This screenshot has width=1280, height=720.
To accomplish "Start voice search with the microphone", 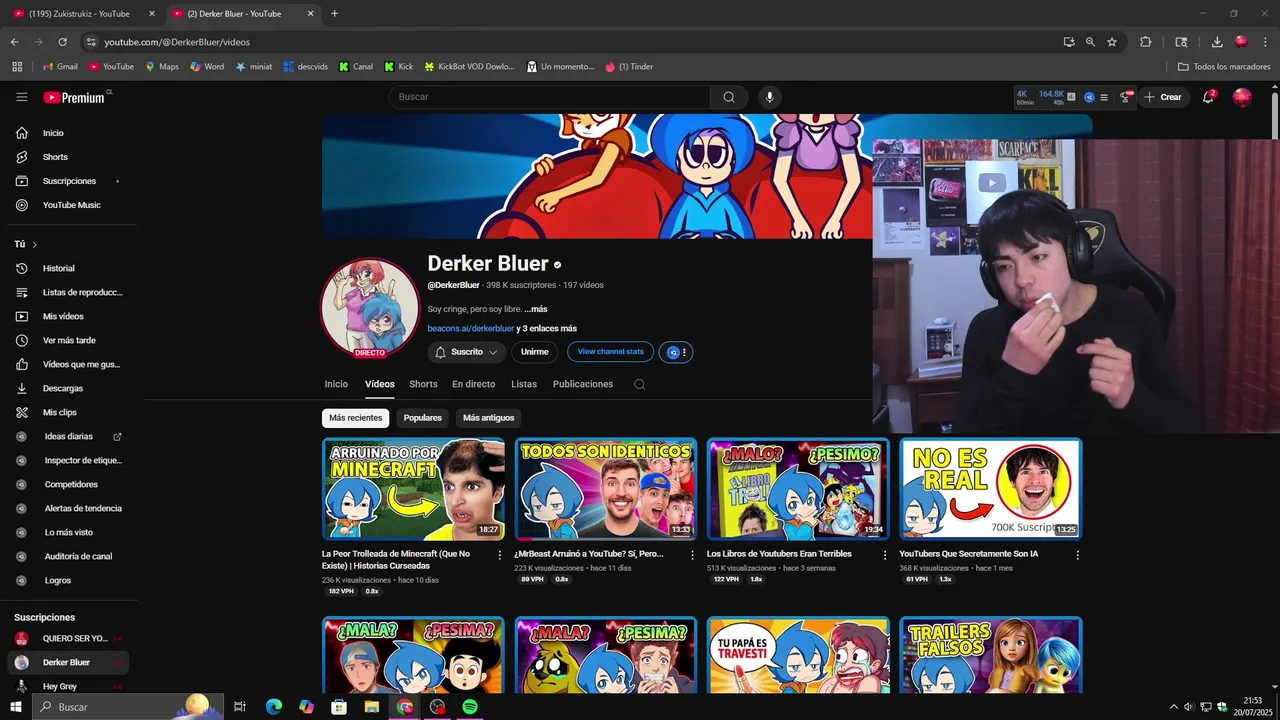I will click(769, 97).
